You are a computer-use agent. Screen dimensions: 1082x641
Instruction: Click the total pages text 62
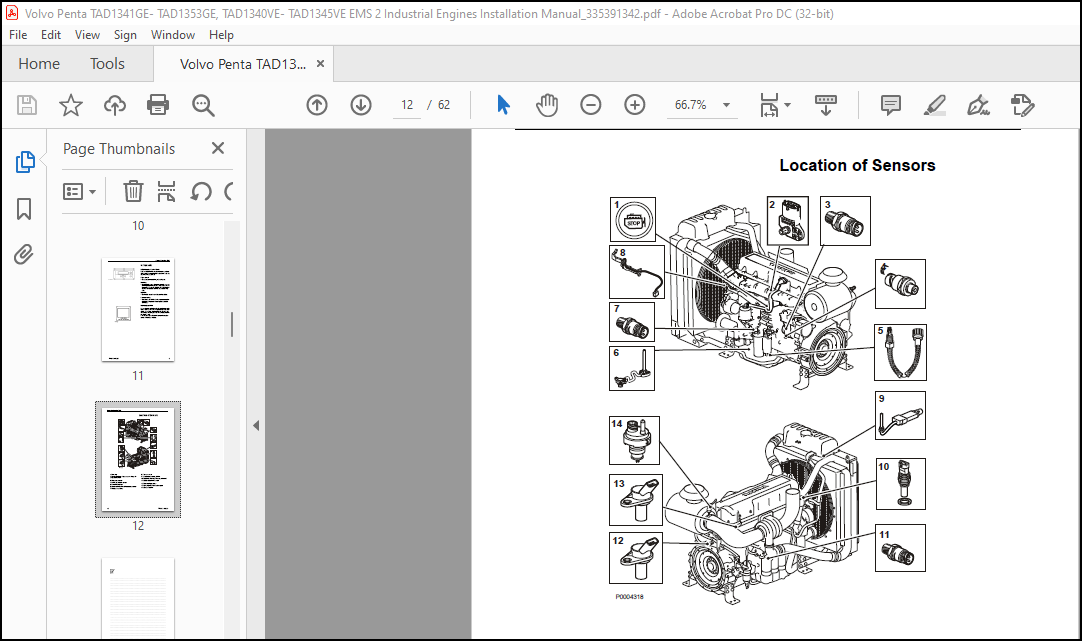click(x=444, y=105)
